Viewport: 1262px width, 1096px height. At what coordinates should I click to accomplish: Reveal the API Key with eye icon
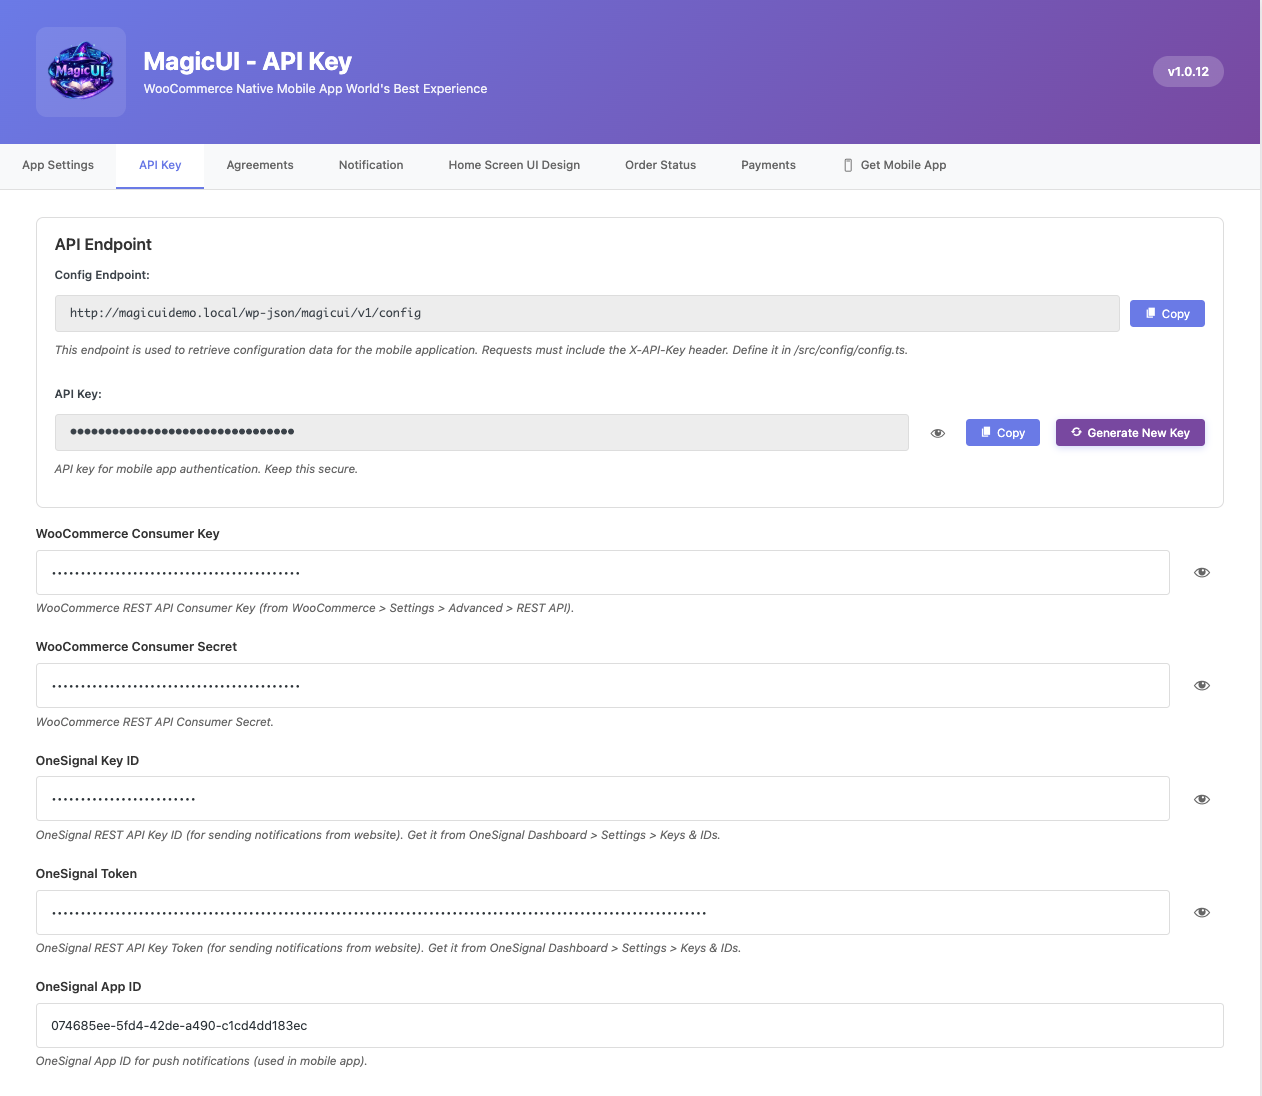(x=938, y=433)
